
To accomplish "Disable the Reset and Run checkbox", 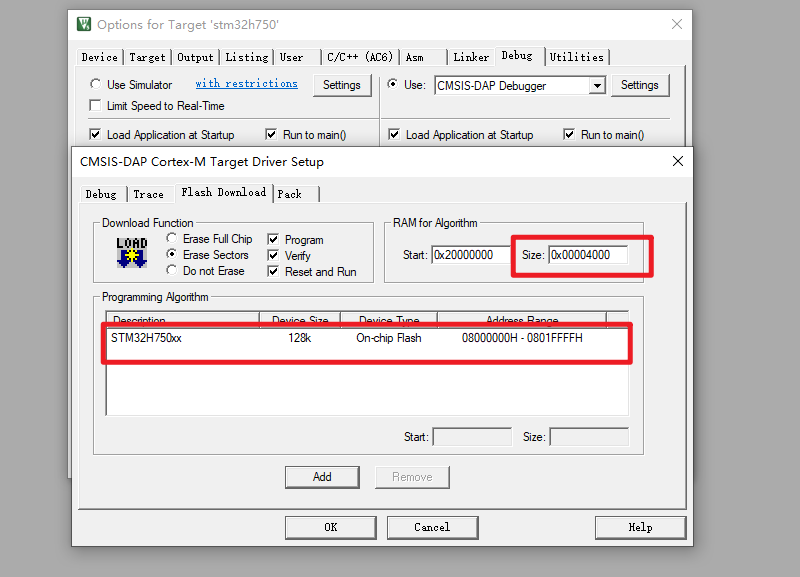I will coord(274,272).
